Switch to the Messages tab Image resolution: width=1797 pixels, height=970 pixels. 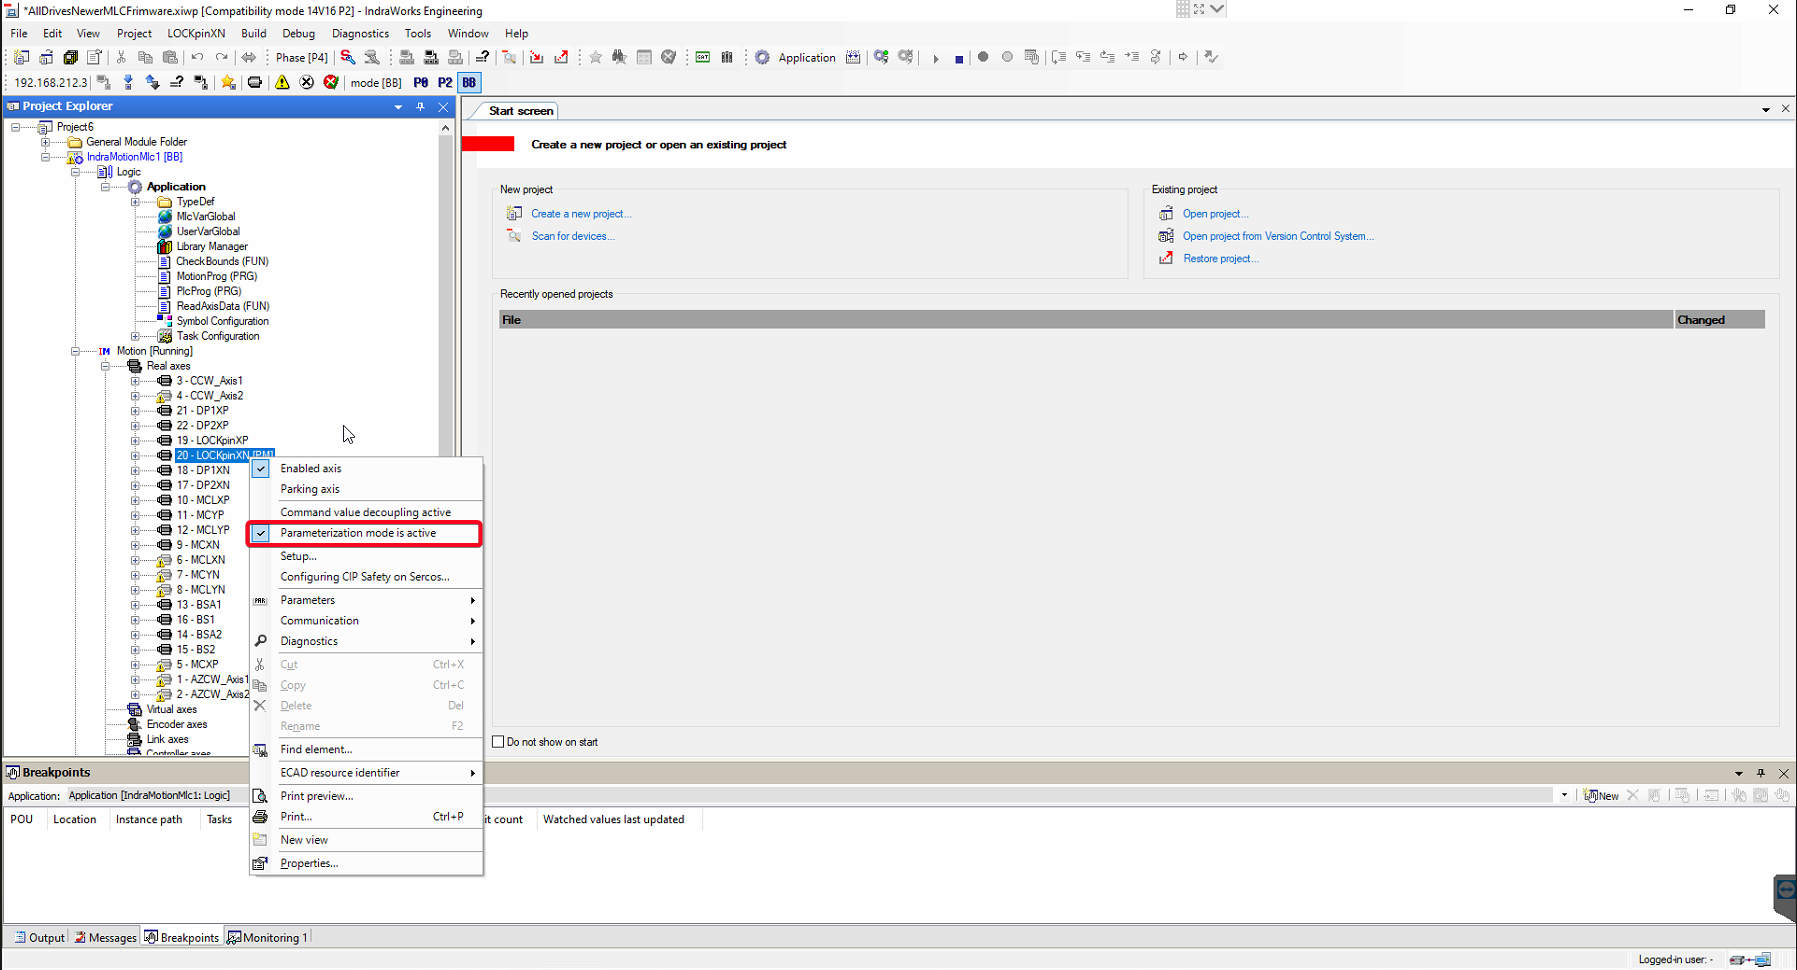105,938
